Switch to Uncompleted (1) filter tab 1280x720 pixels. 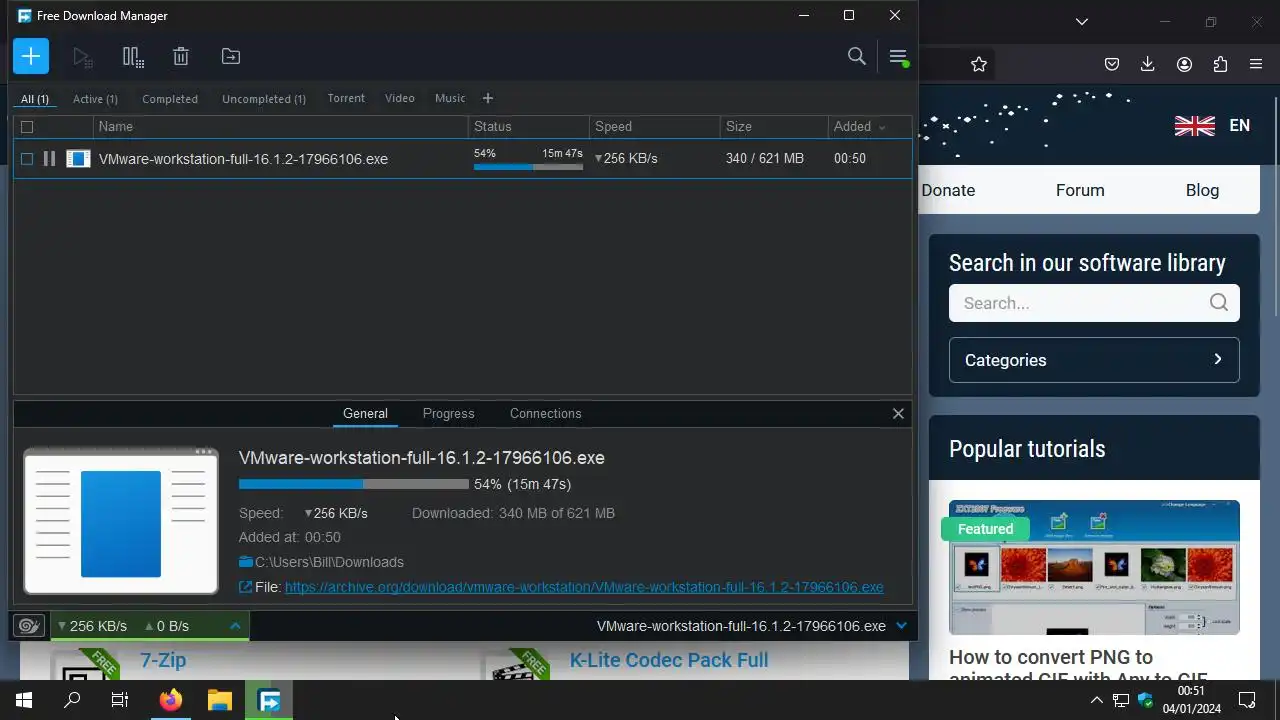(264, 99)
